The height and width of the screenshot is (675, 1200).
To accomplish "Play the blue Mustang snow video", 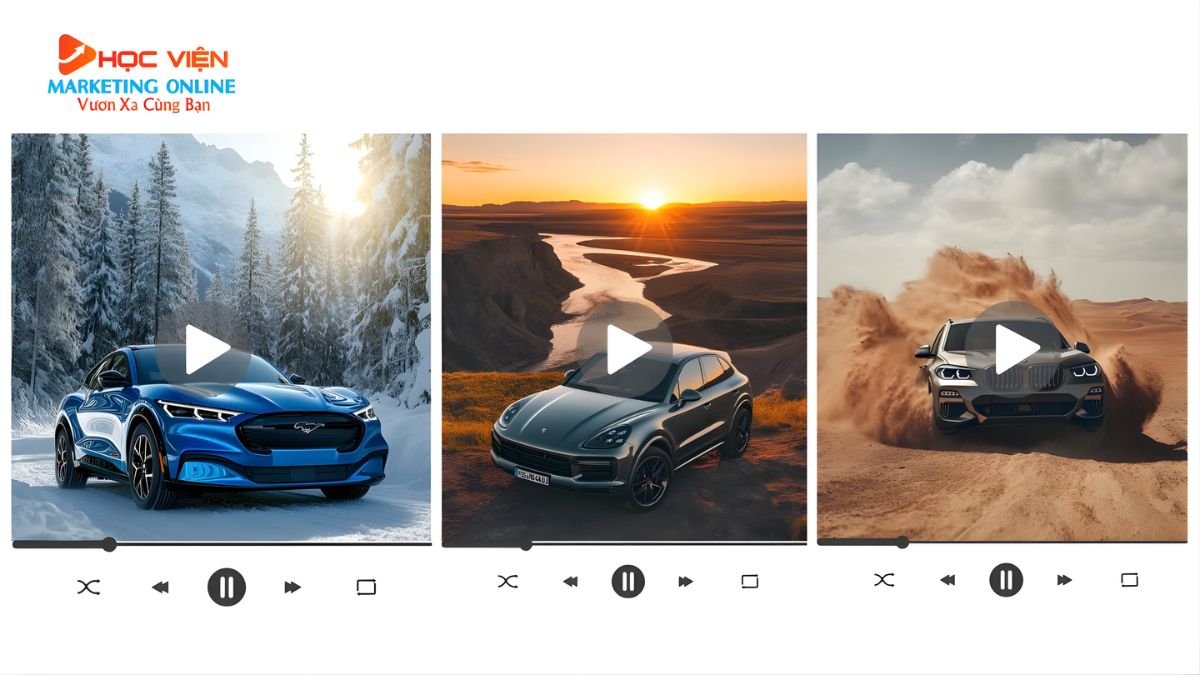I will (x=206, y=349).
